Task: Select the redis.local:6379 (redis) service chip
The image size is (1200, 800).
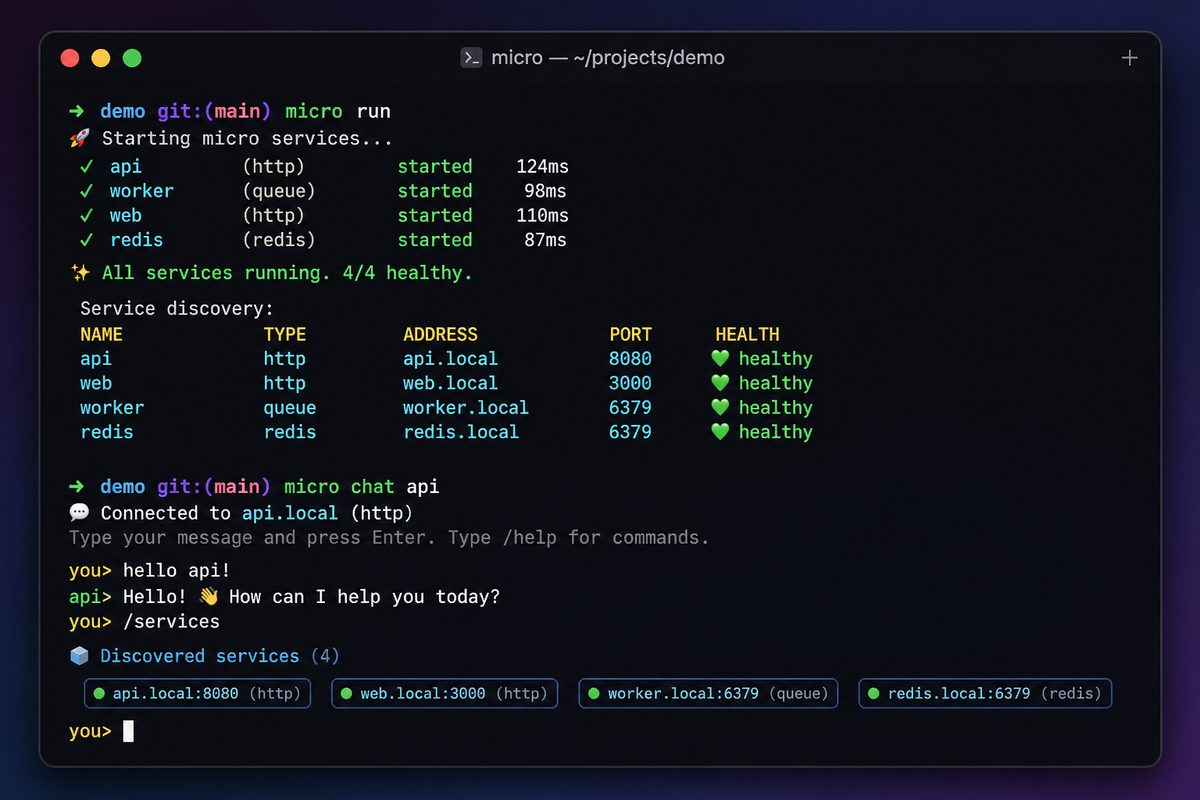Action: [986, 693]
